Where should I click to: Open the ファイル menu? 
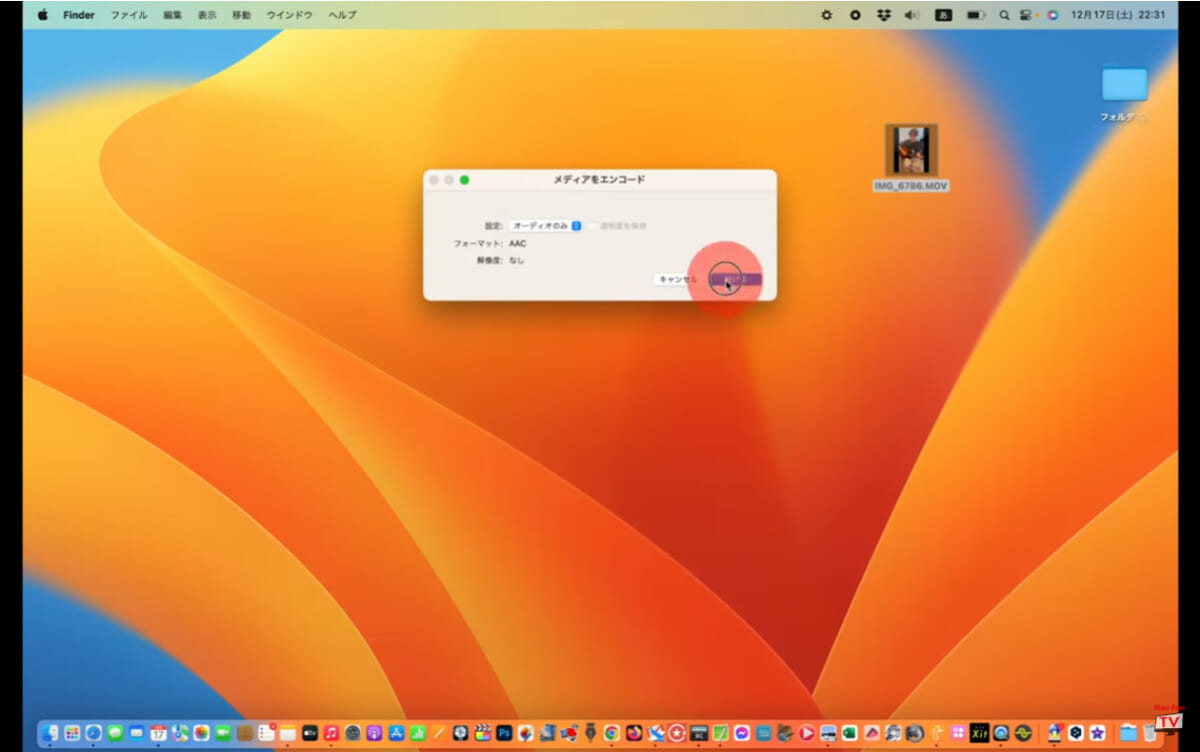click(x=129, y=15)
